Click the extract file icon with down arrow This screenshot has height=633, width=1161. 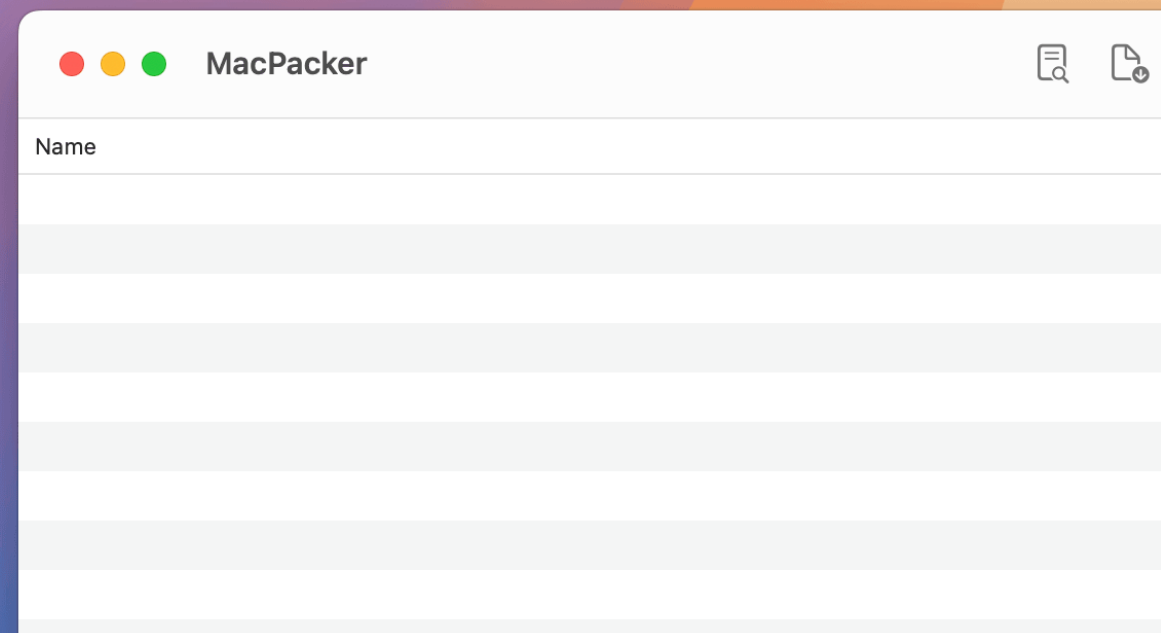coord(1128,63)
